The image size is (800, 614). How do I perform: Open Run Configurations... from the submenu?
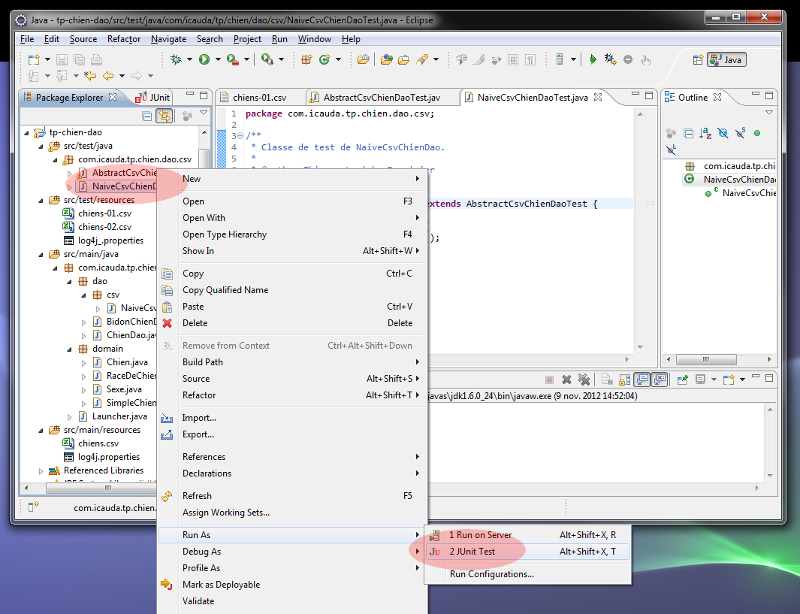tap(491, 574)
